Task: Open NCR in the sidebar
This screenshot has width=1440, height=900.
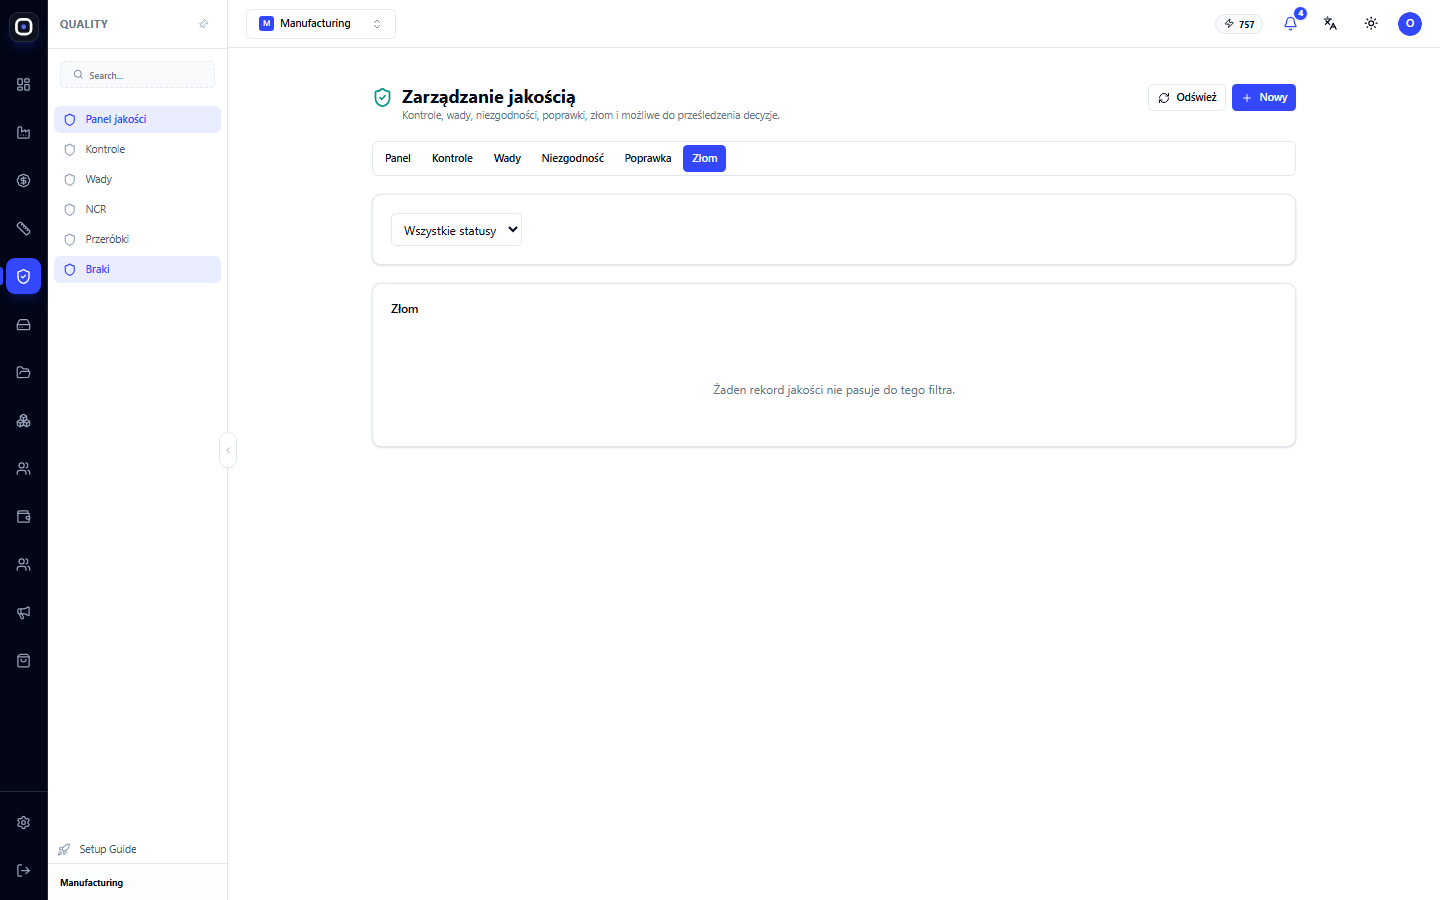Action: pyautogui.click(x=137, y=209)
